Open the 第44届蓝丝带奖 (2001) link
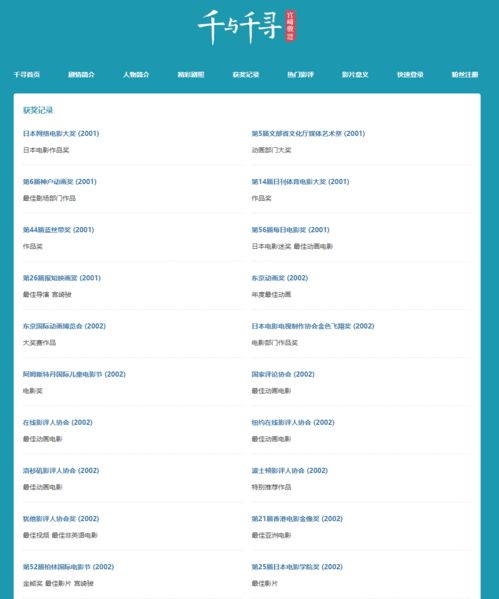This screenshot has height=599, width=499. tap(58, 230)
